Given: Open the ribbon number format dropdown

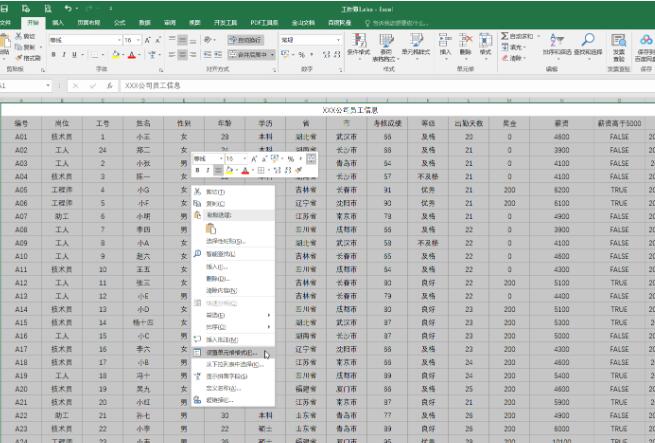Looking at the screenshot, I should 338,40.
